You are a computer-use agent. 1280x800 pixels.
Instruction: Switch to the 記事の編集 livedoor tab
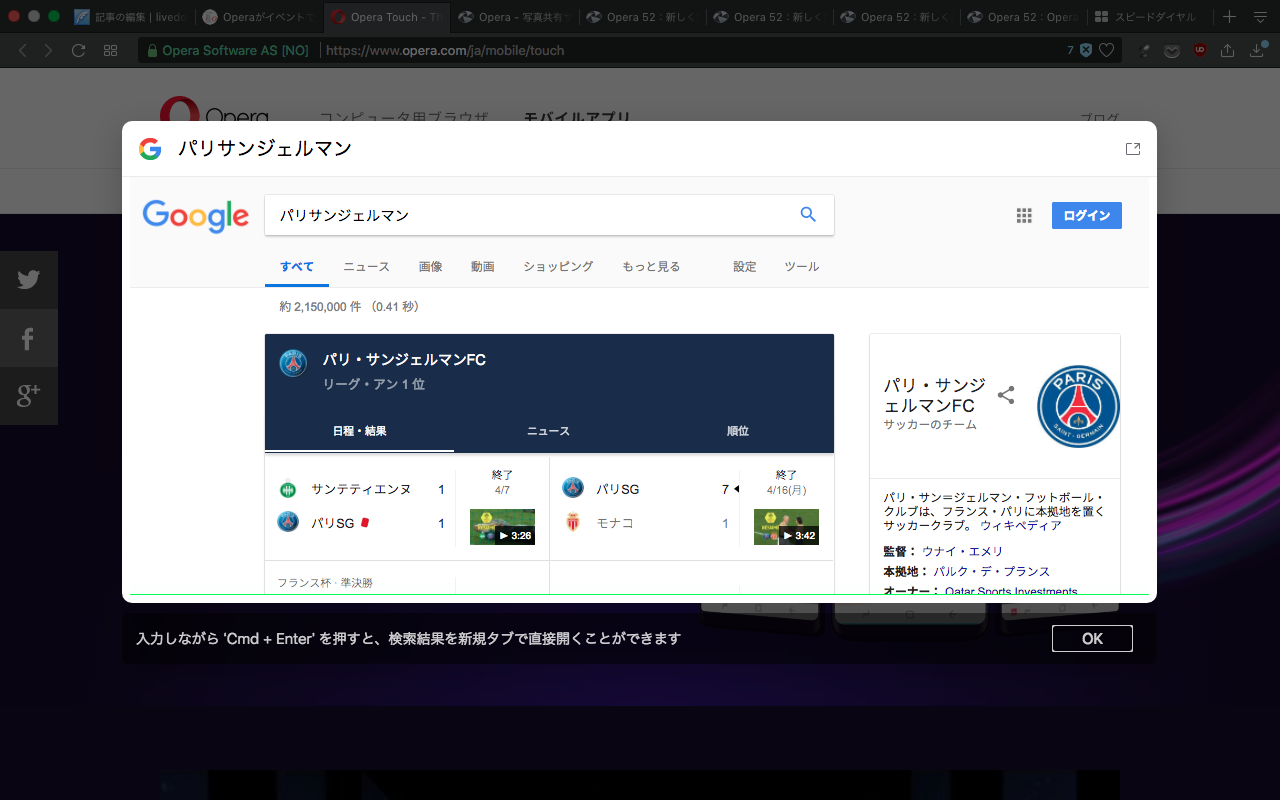click(132, 17)
